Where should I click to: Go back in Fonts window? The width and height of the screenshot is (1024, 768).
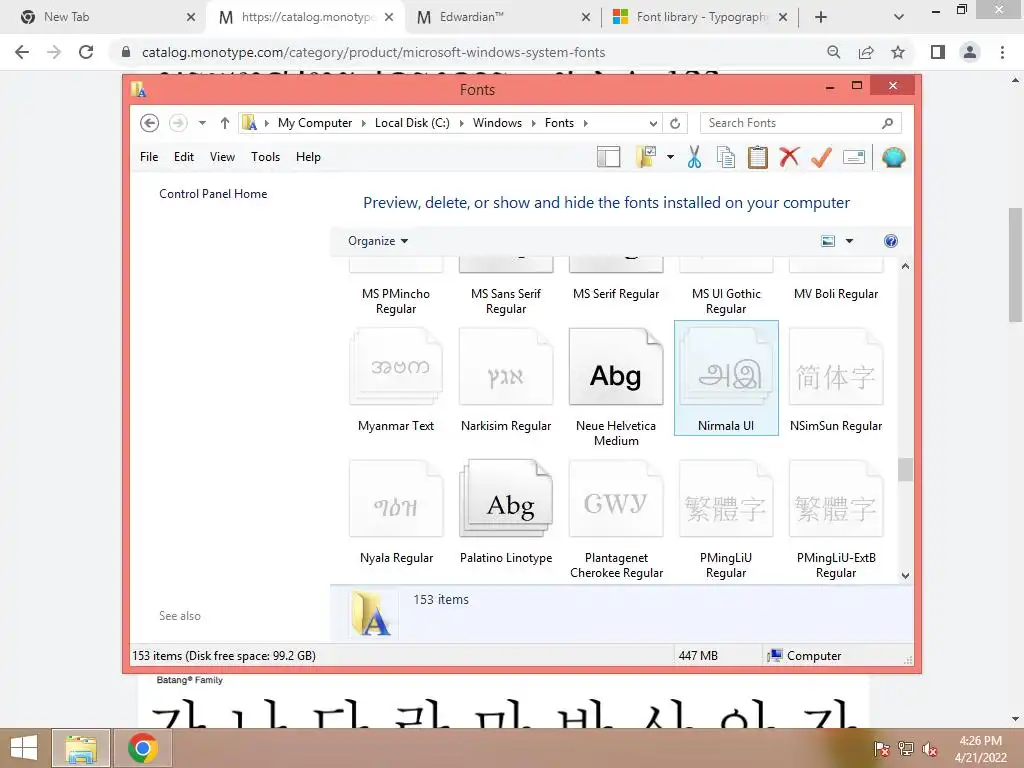point(150,123)
